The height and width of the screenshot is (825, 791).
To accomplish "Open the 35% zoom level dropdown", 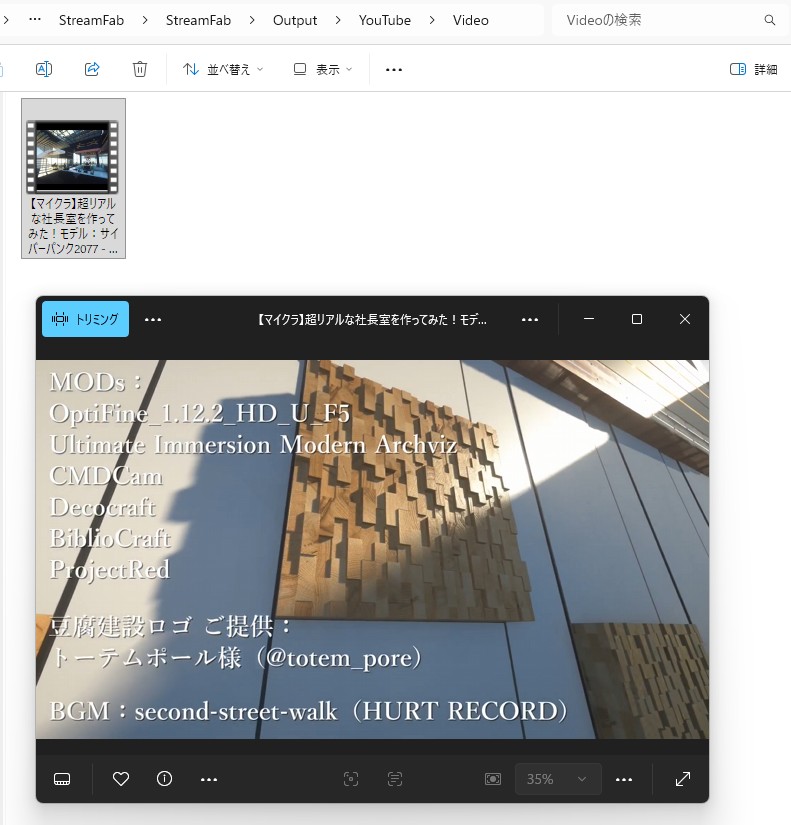I will click(x=558, y=779).
